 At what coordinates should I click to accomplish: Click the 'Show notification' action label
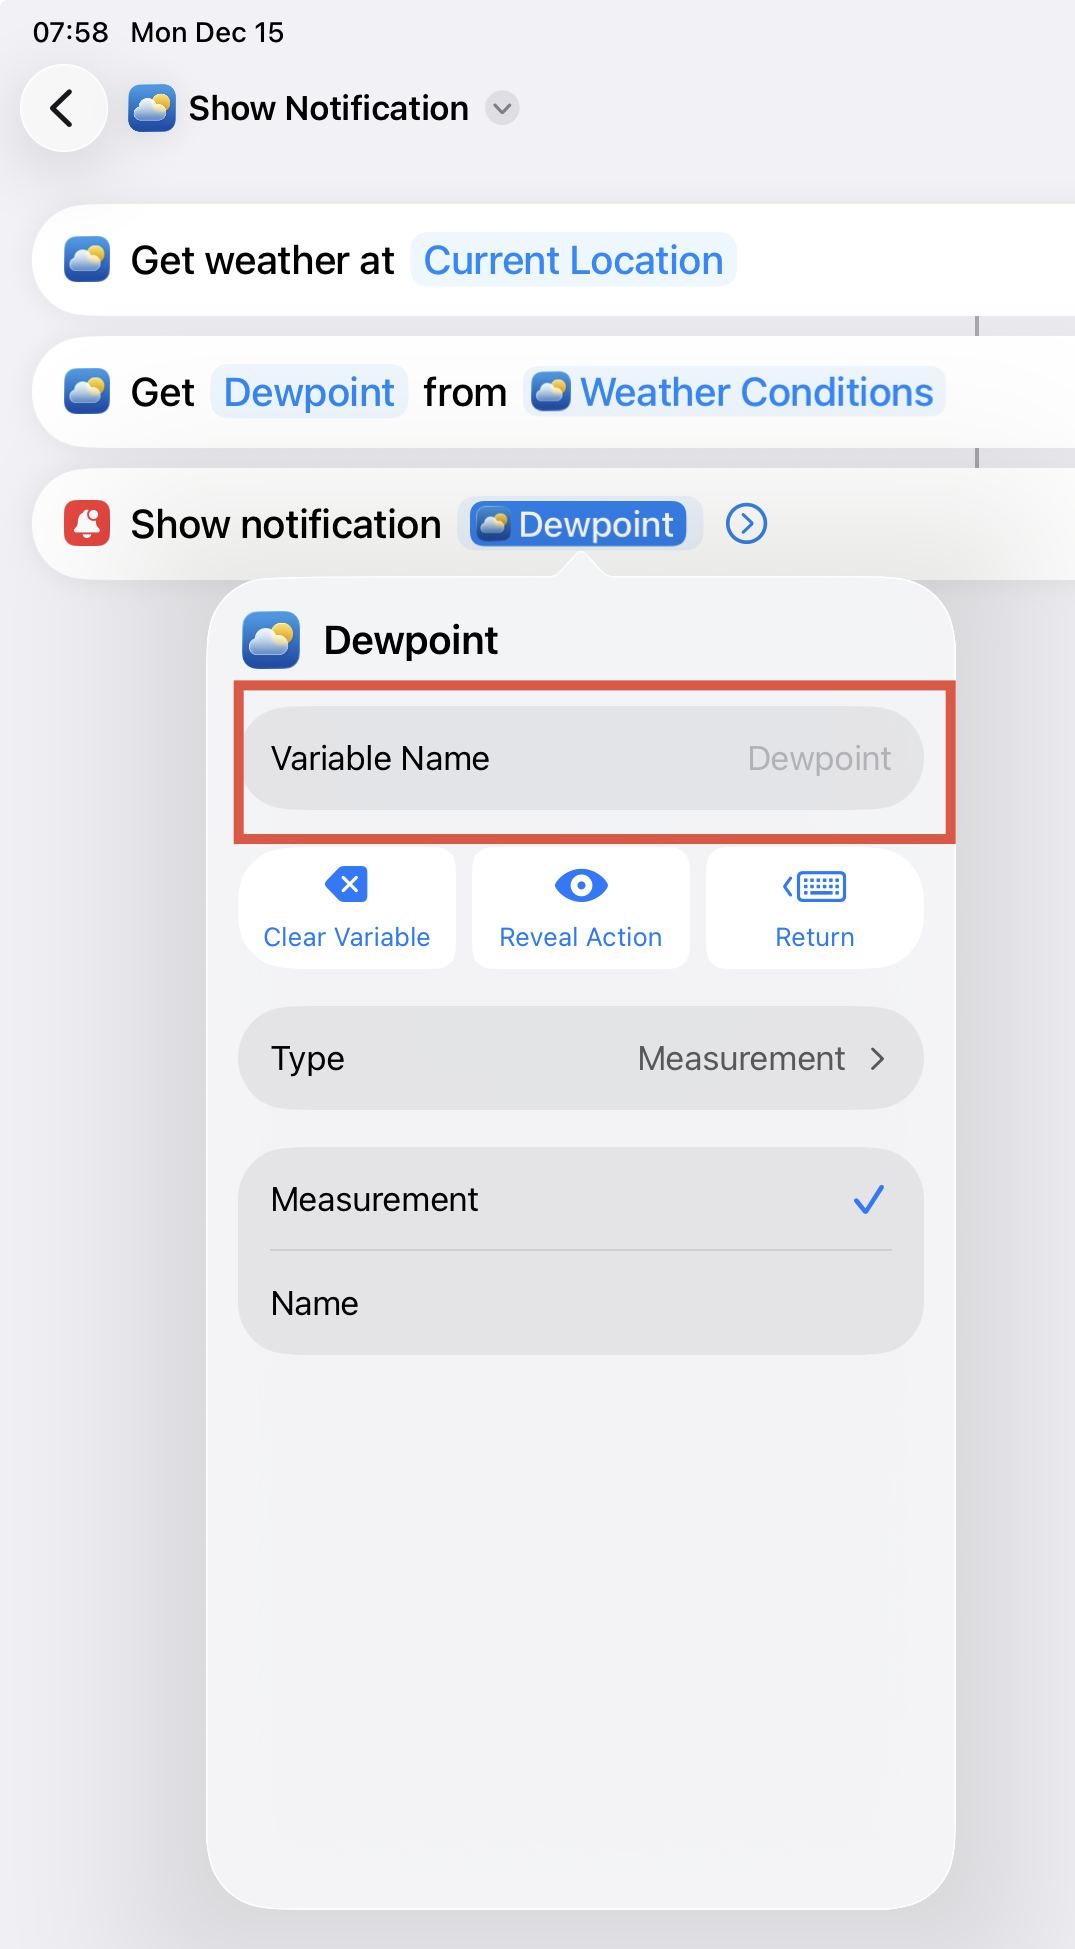(x=286, y=524)
